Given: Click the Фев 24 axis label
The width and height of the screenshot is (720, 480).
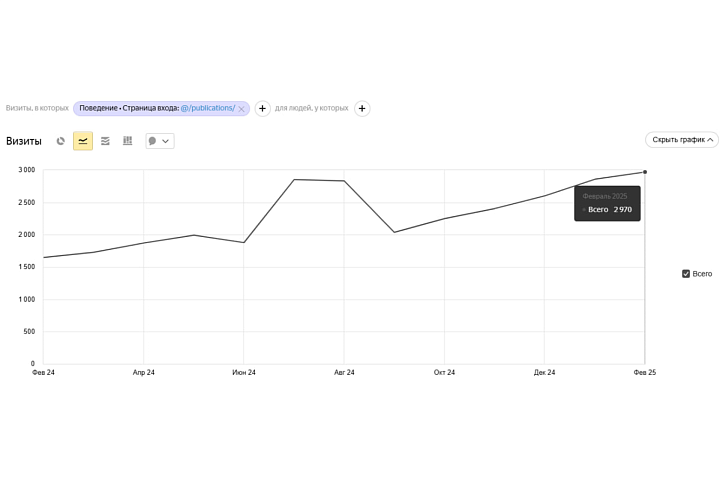Looking at the screenshot, I should click(43, 373).
